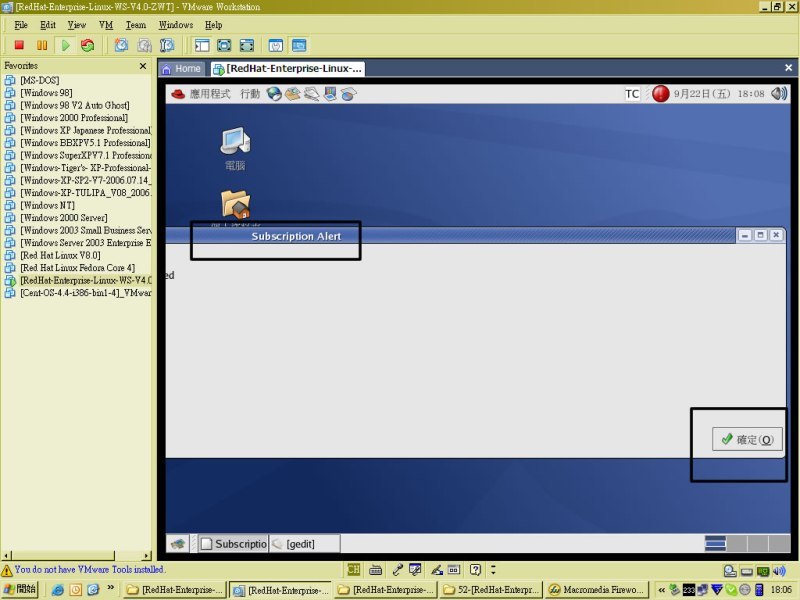The image size is (800, 600).
Task: Close the Favorites sidebar panel
Action: [x=143, y=66]
